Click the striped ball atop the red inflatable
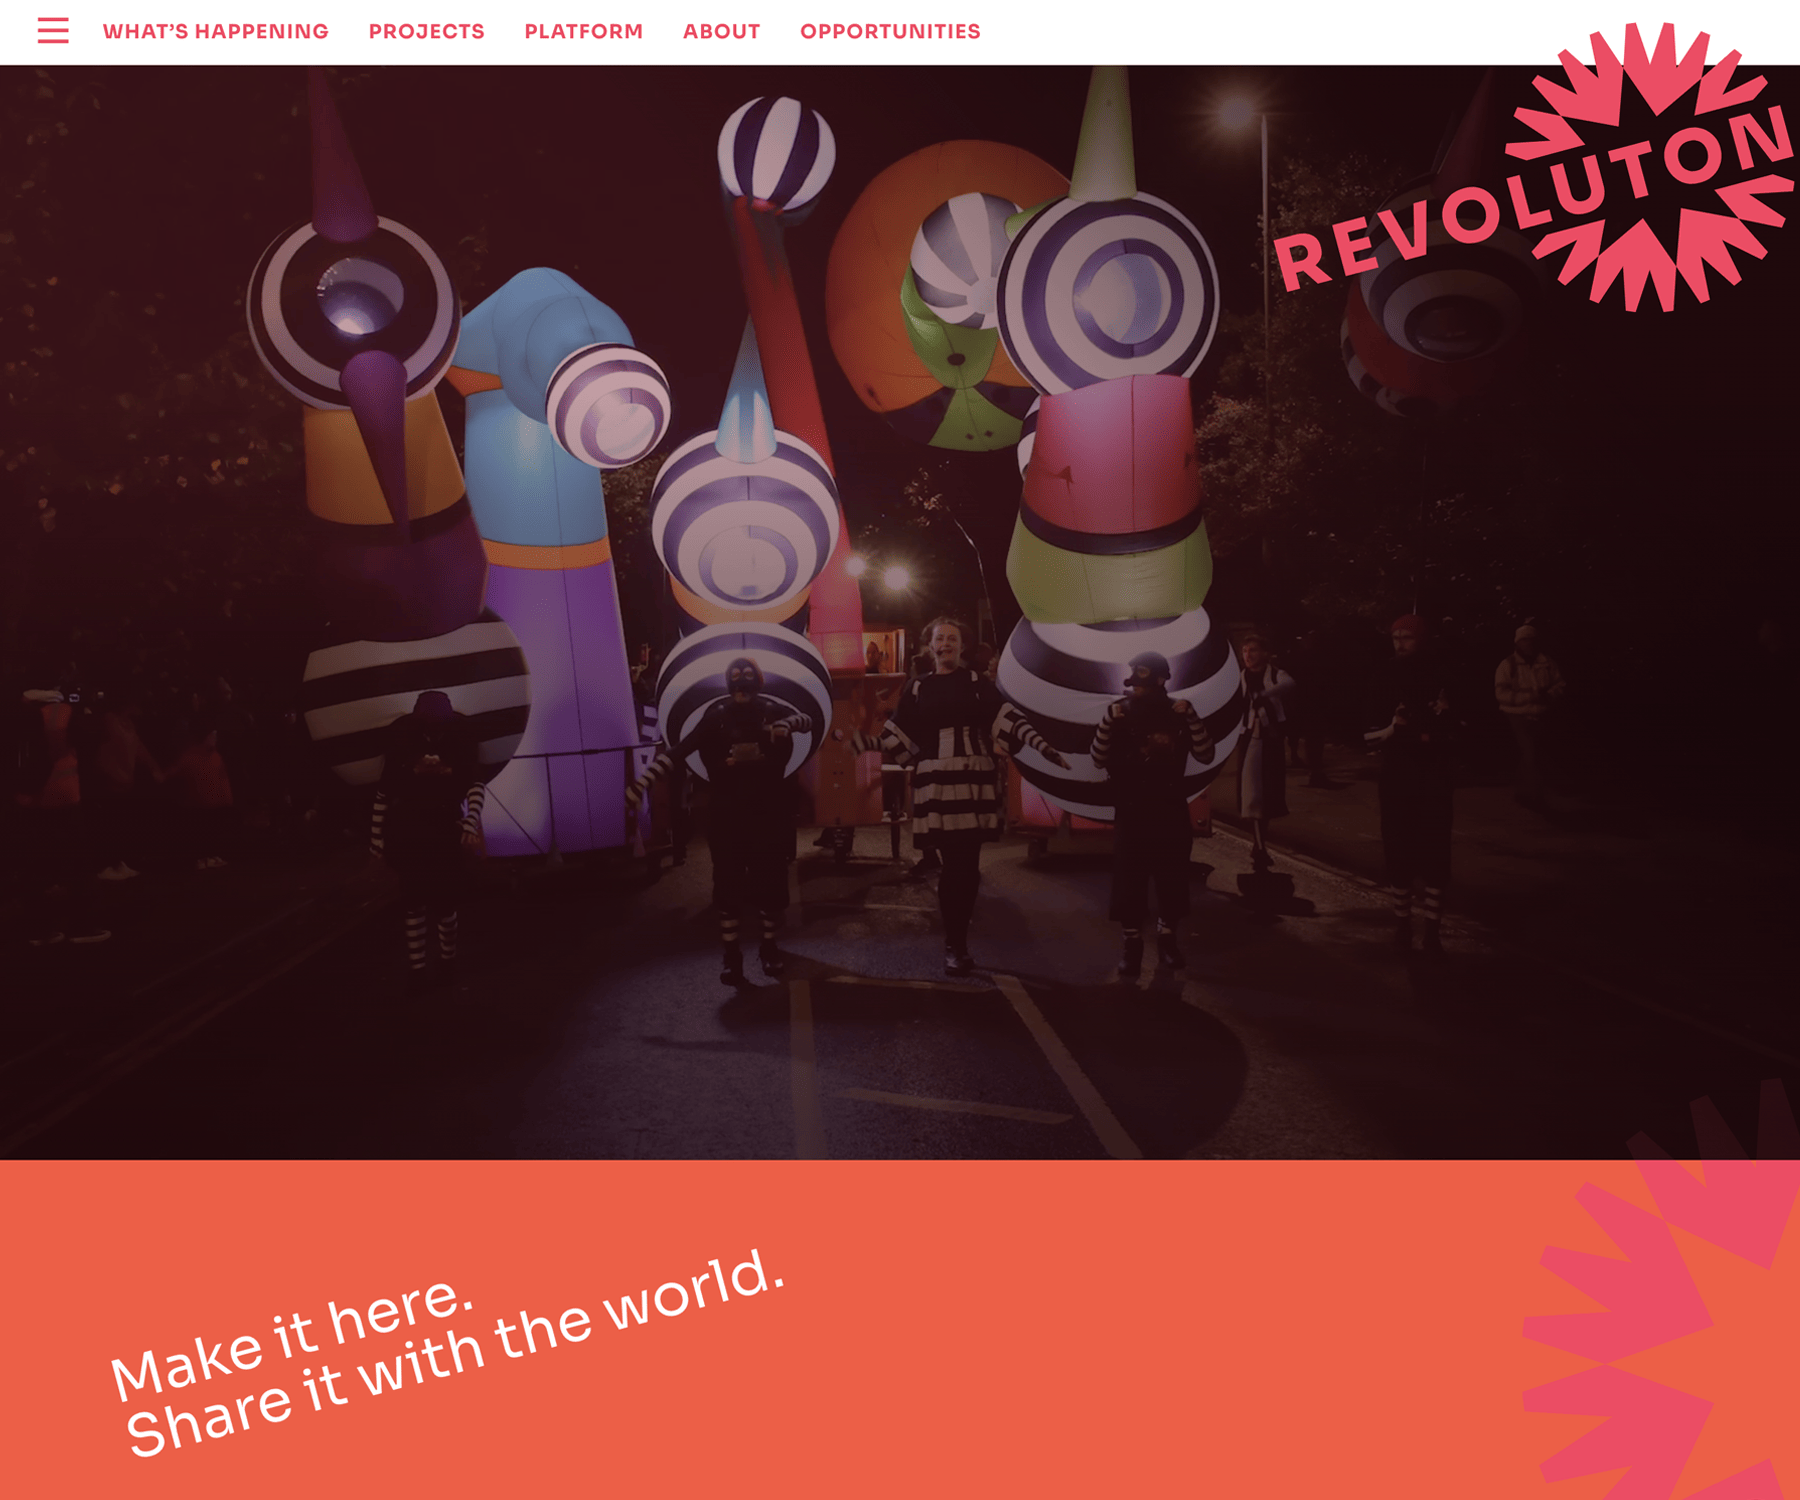This screenshot has height=1500, width=1800. click(x=776, y=150)
